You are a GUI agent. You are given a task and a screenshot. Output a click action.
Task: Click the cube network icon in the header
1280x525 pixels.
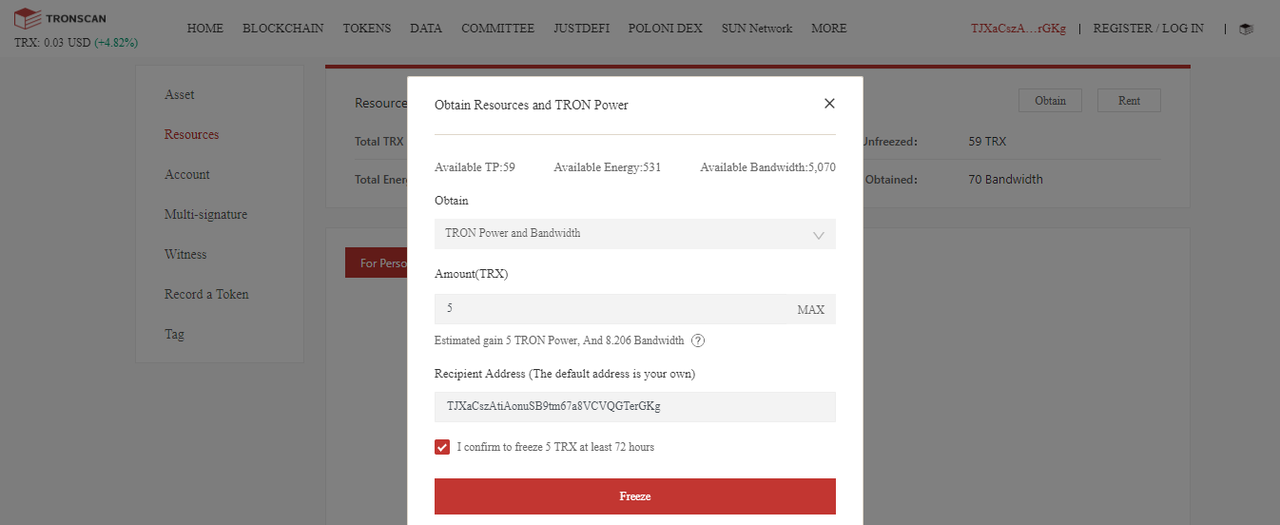[x=1246, y=29]
